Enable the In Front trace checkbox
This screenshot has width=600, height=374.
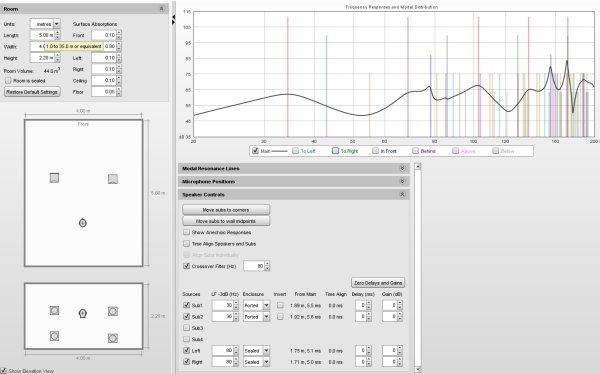[375, 151]
